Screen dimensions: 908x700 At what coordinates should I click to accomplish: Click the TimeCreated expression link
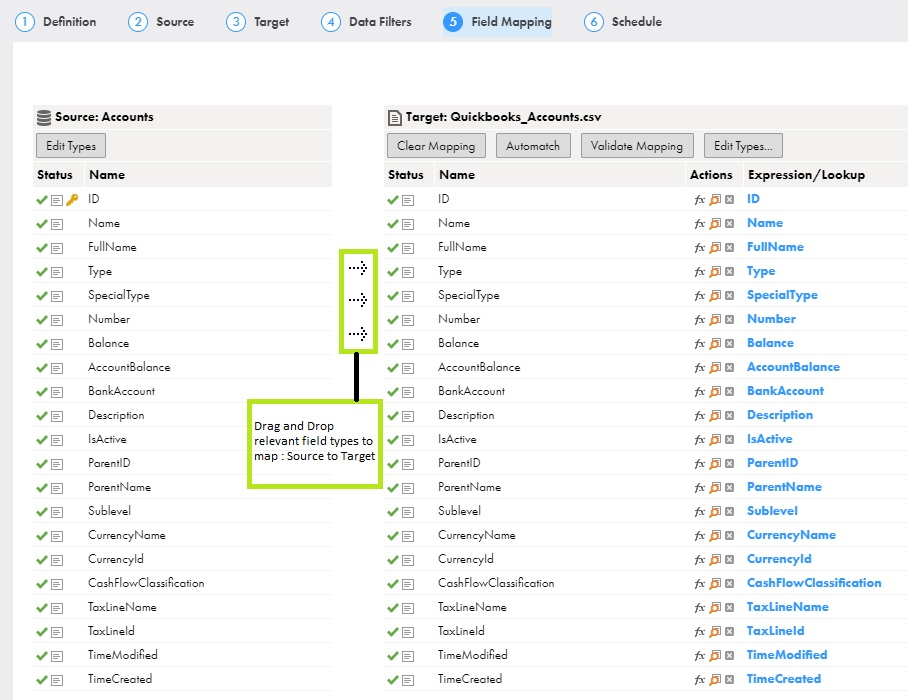click(783, 679)
